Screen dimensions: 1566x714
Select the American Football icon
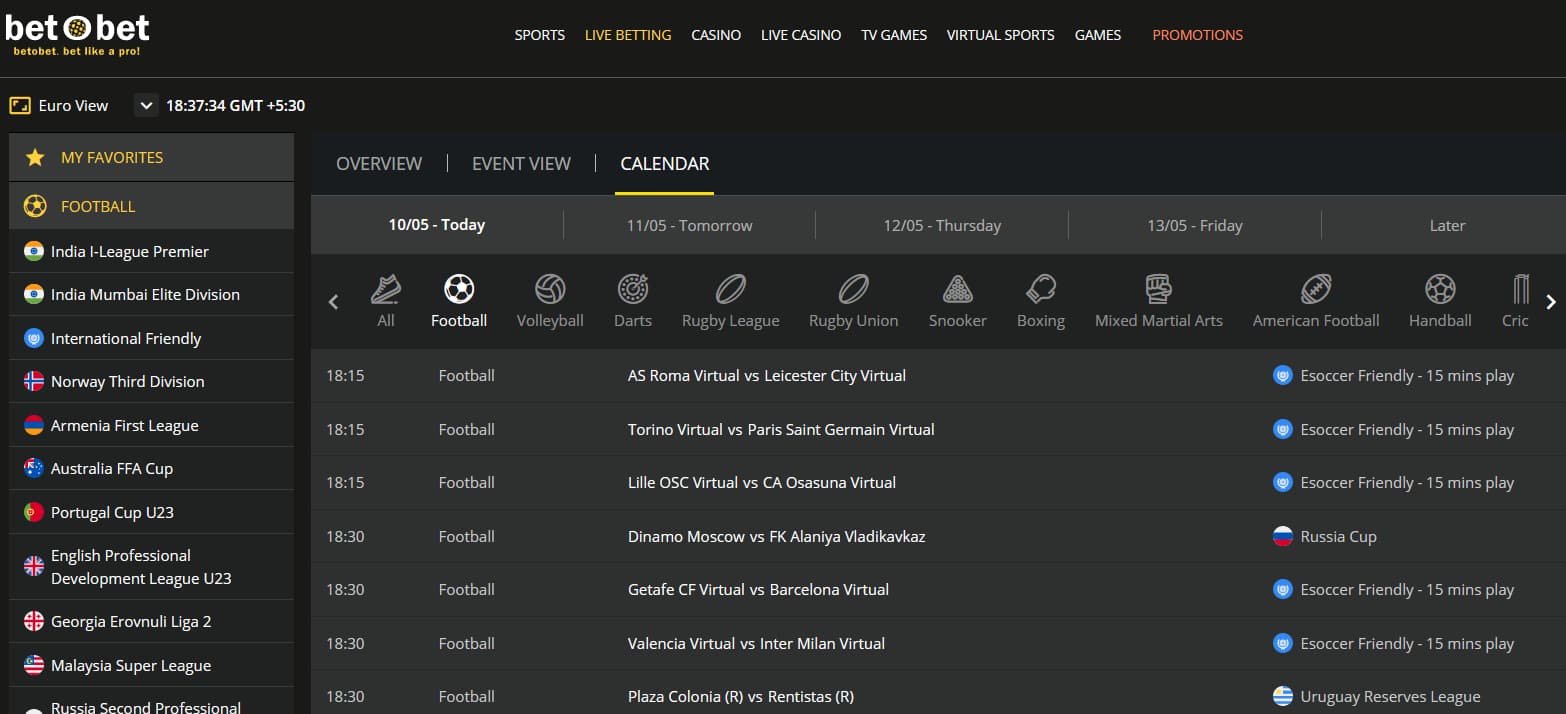(1316, 290)
